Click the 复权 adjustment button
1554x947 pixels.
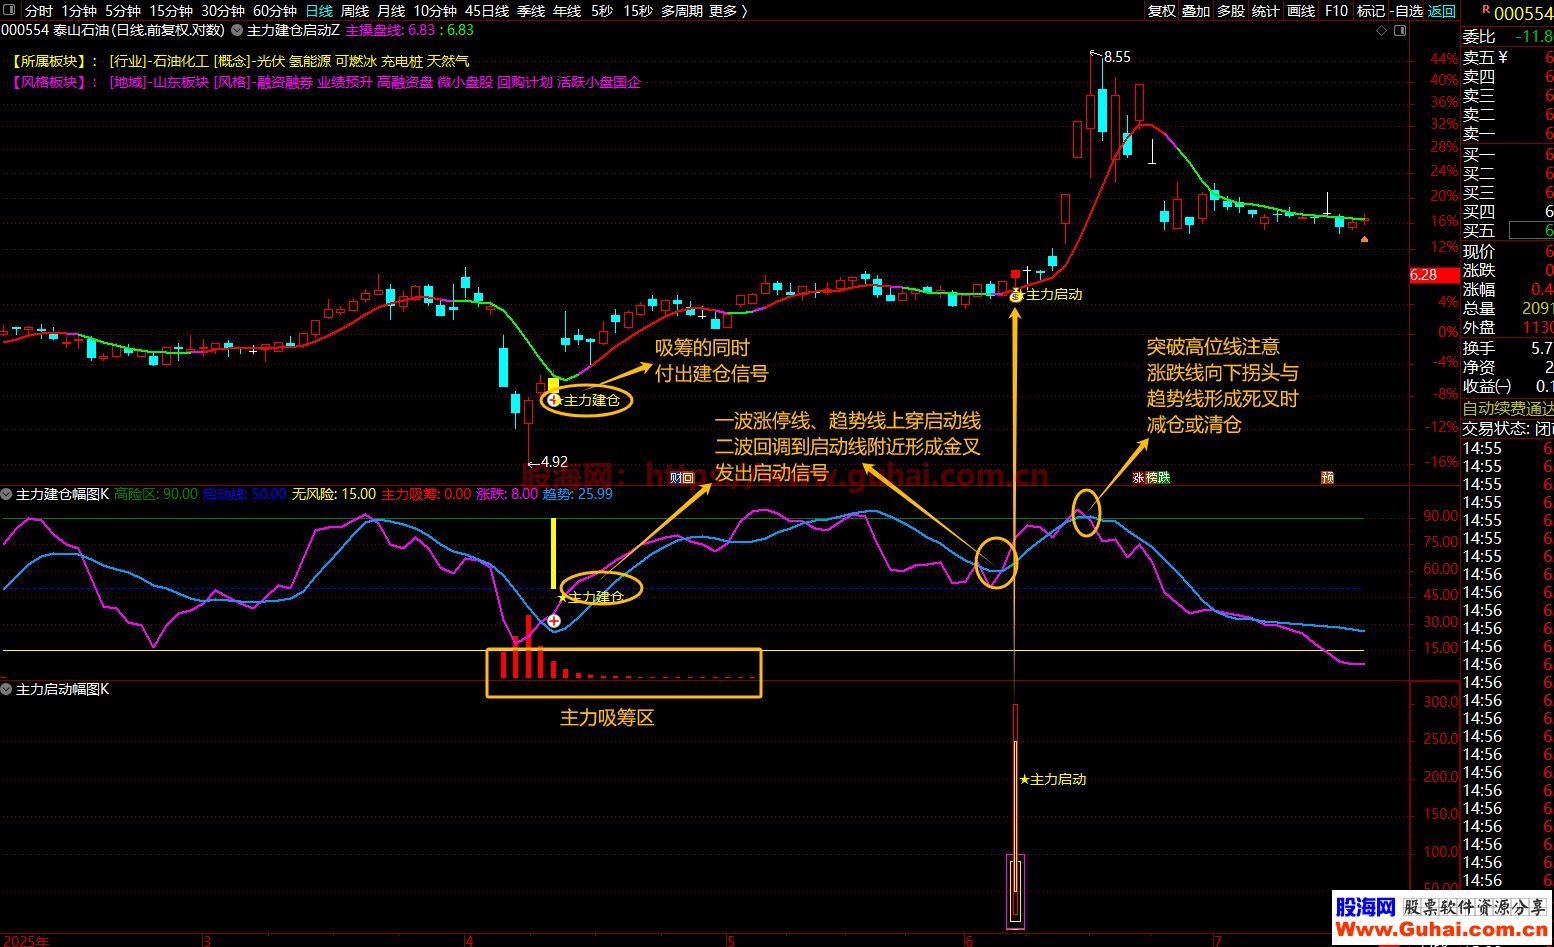tap(1162, 11)
